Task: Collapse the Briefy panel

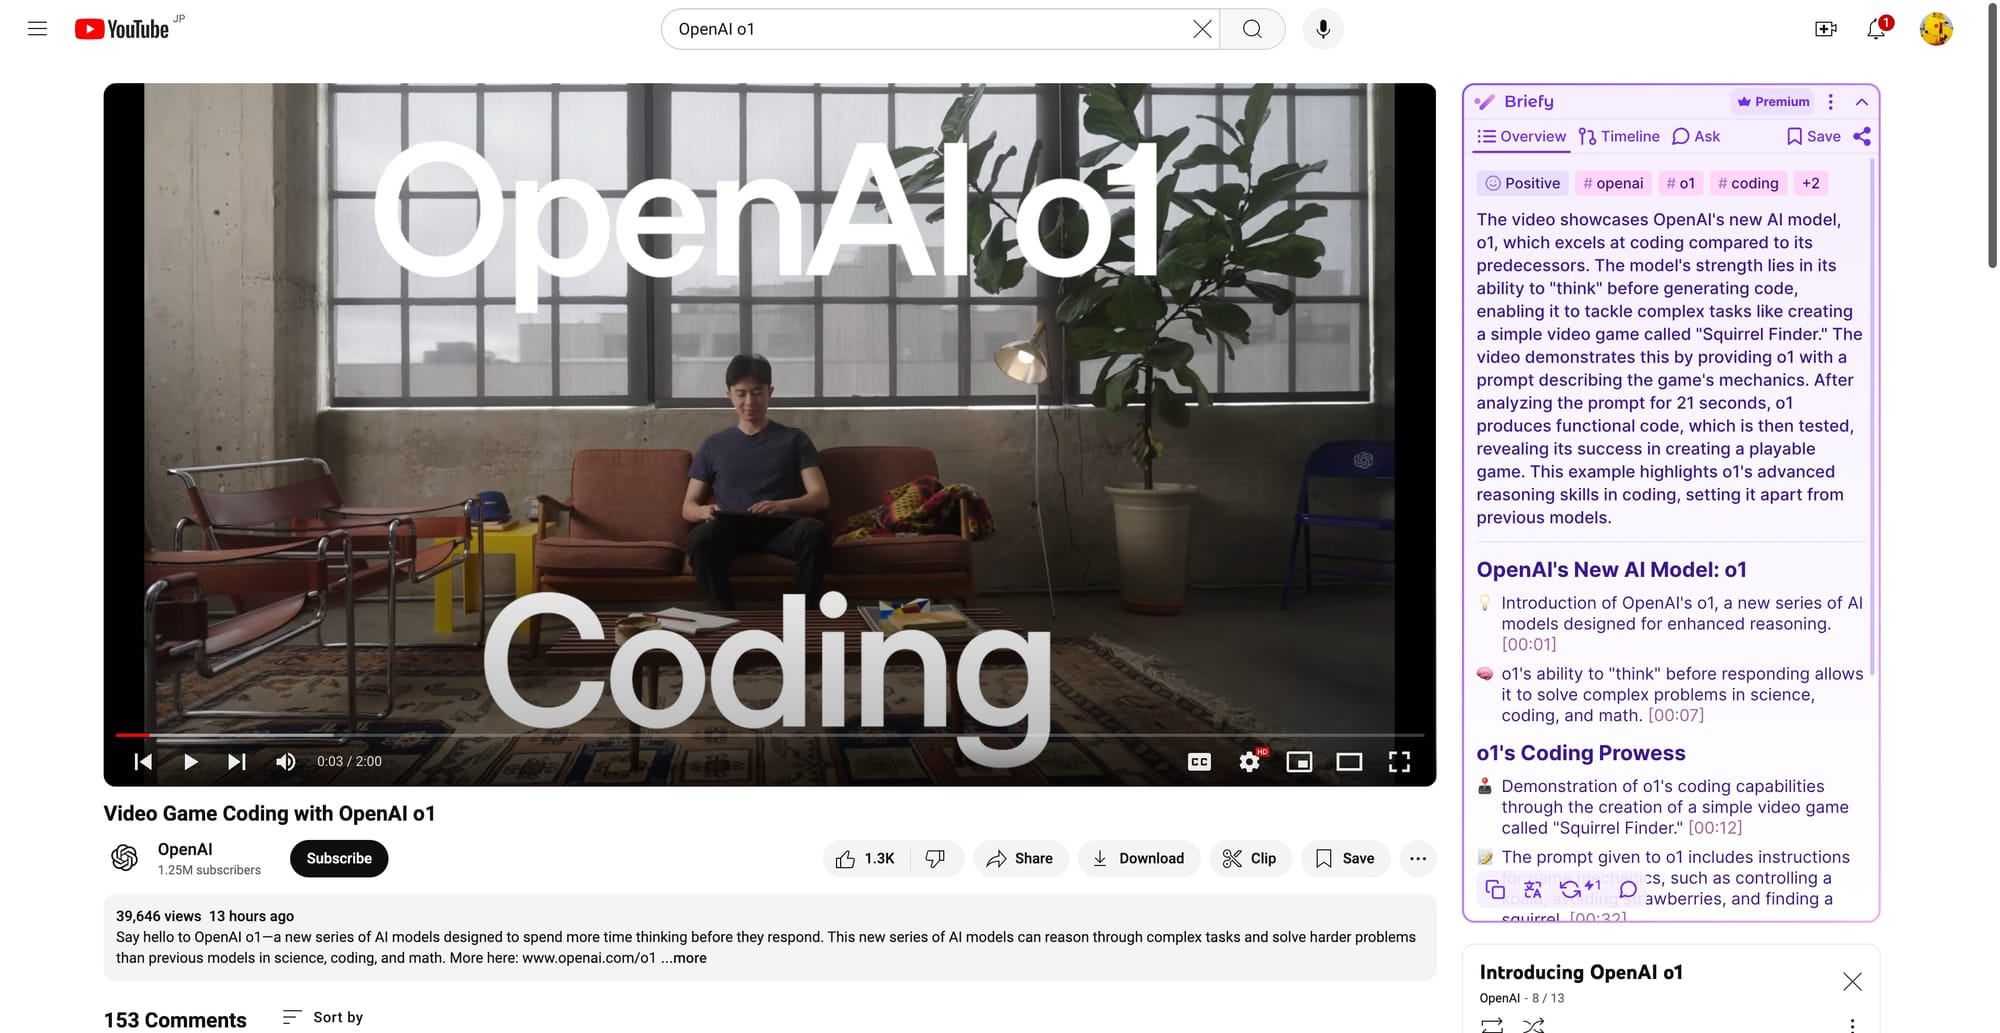Action: click(x=1862, y=101)
